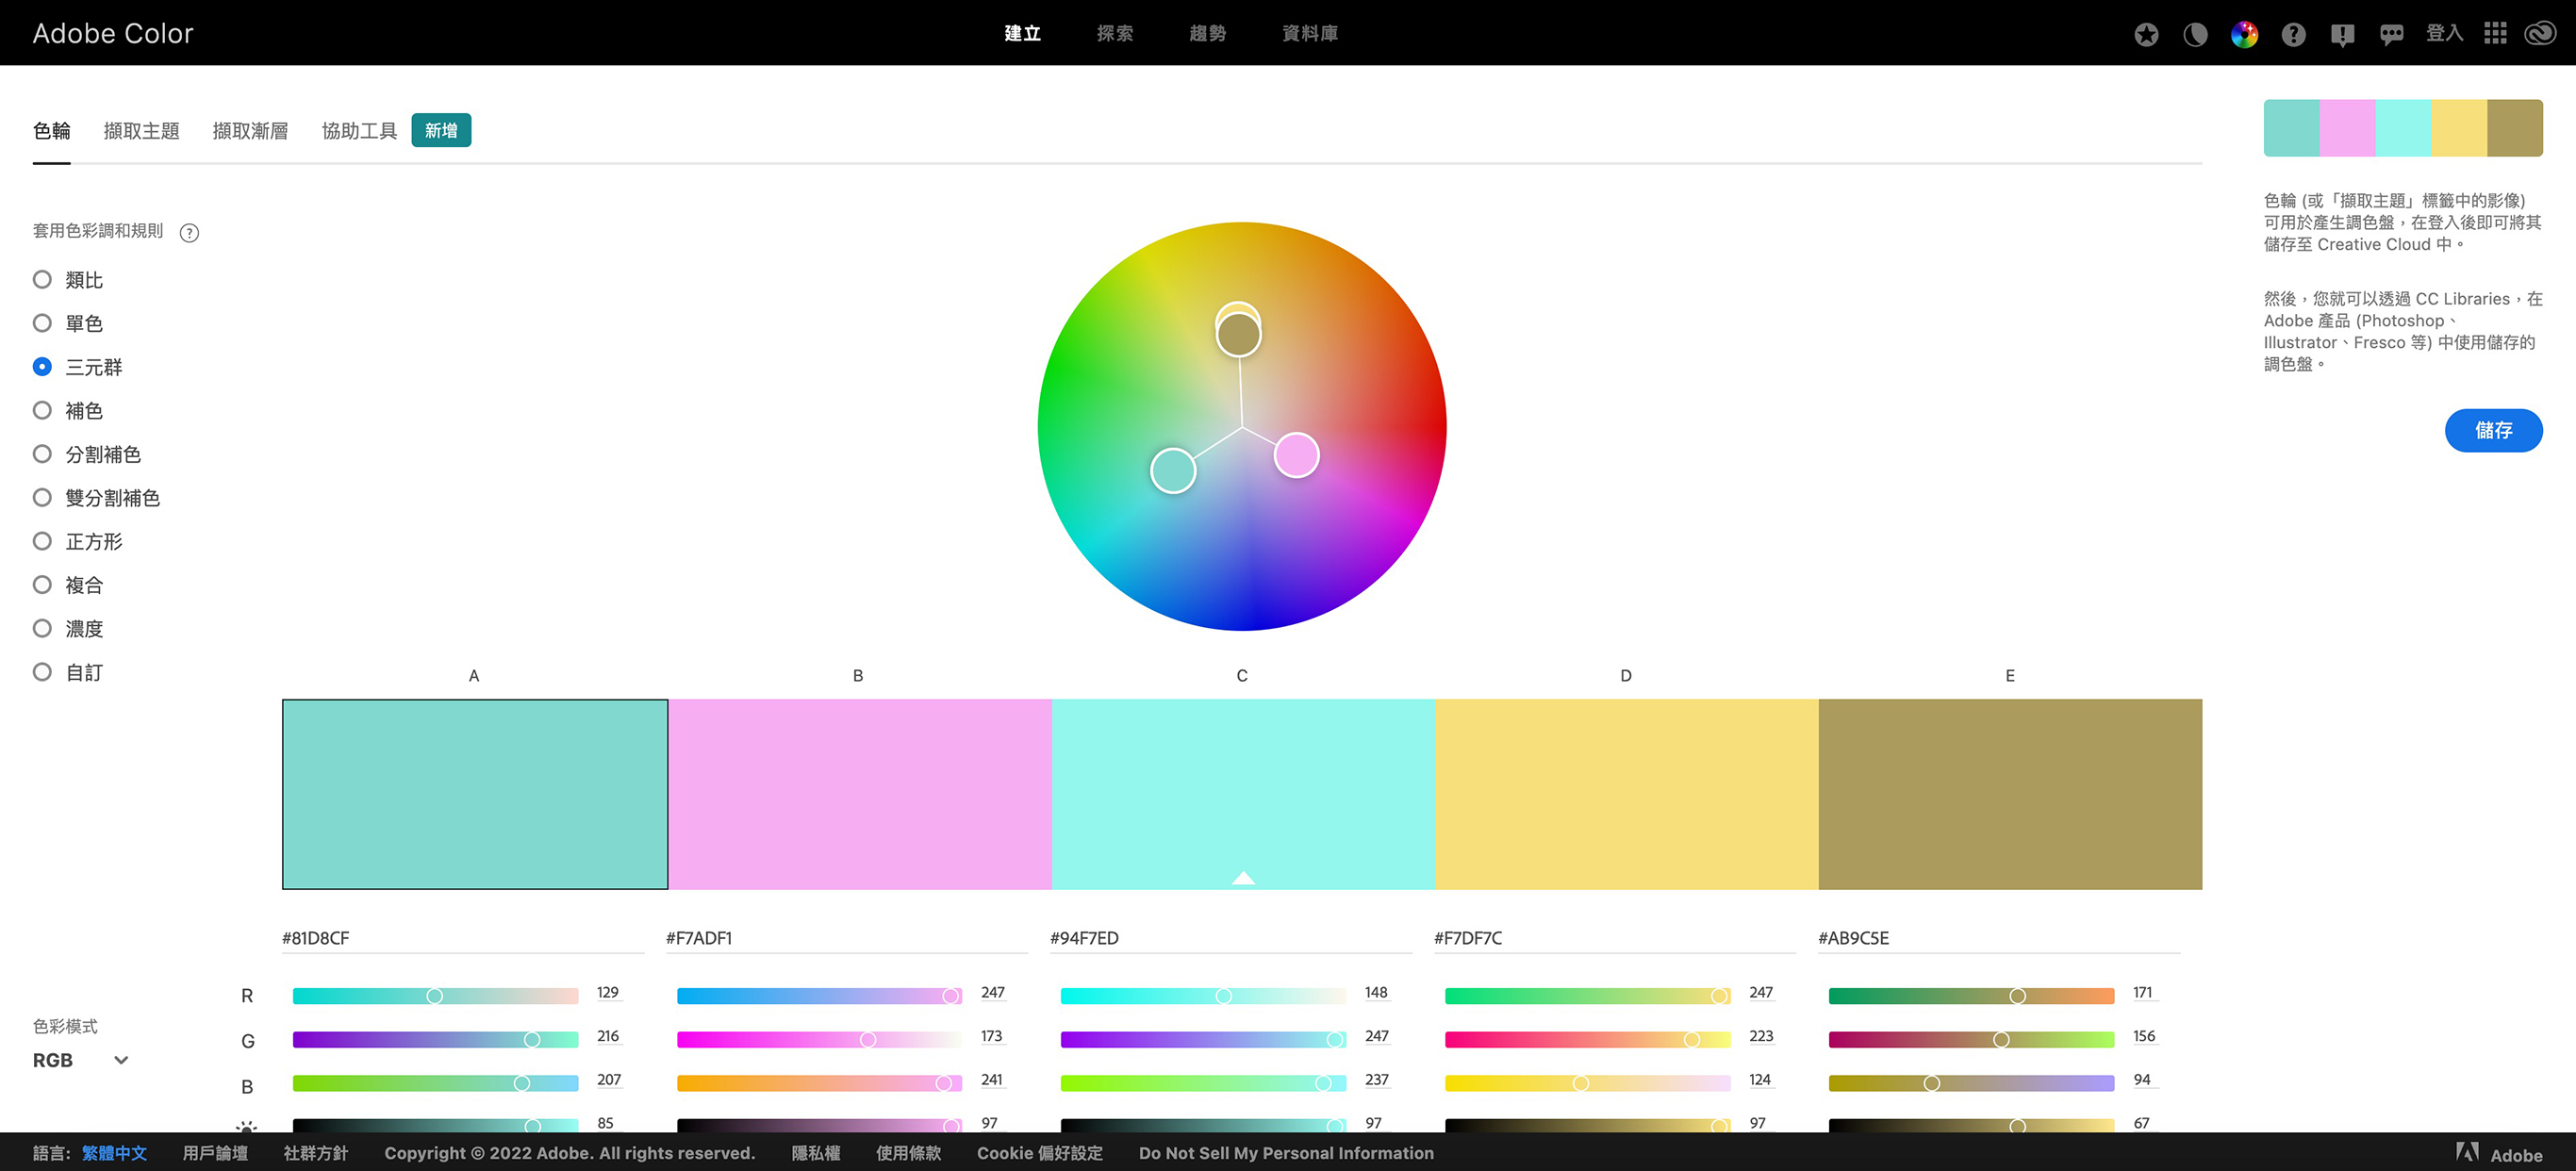Select the pink B color swatch
The image size is (2576, 1171).
(859, 794)
